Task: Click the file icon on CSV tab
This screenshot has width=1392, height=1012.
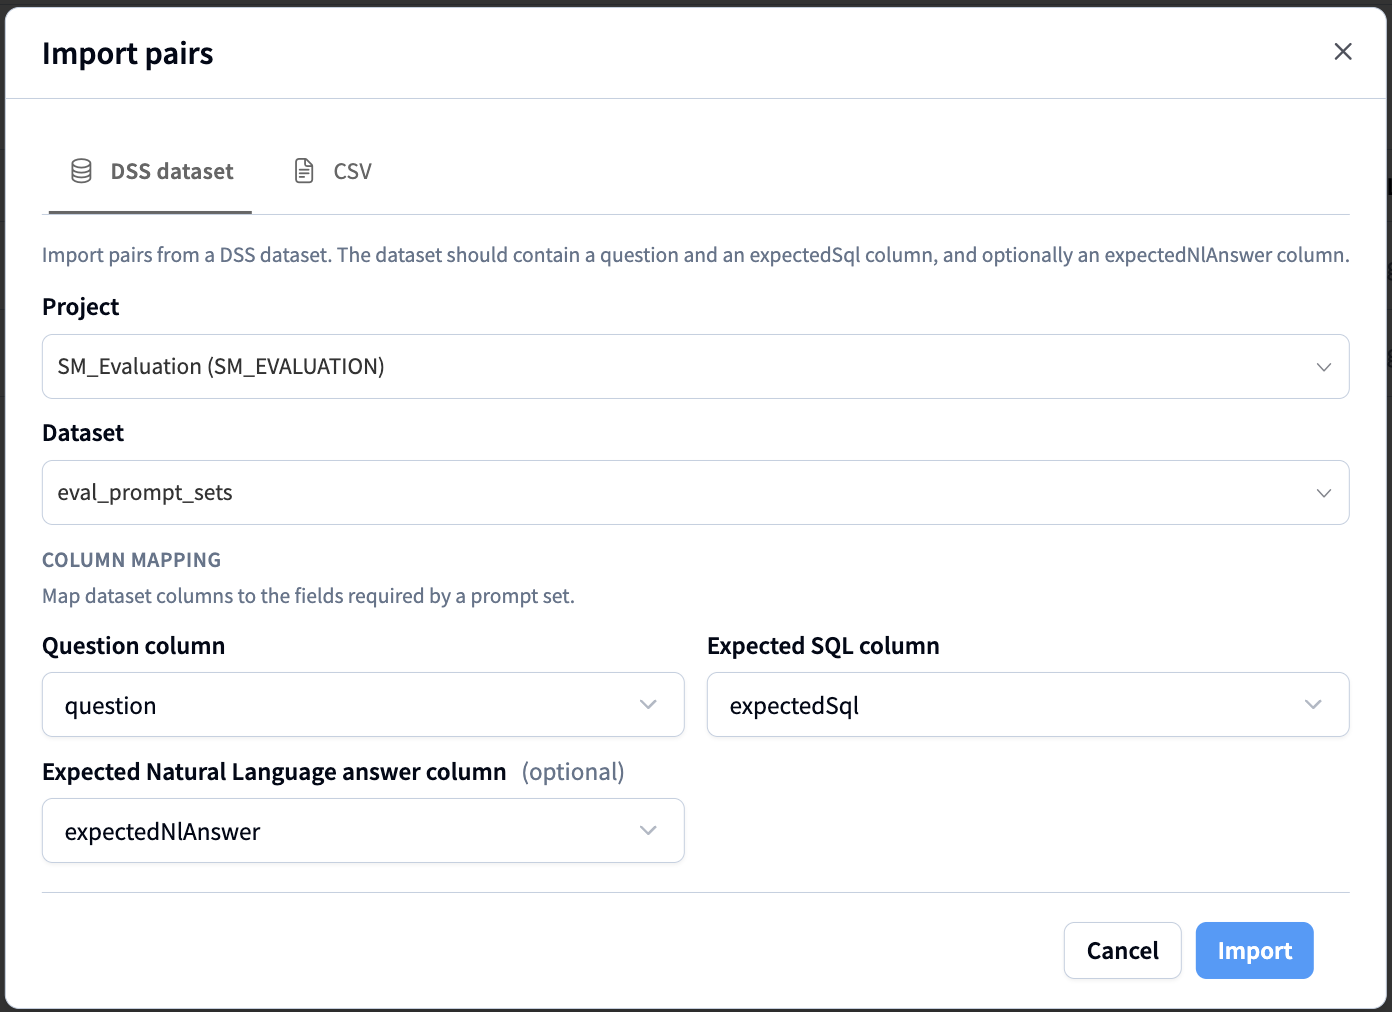Action: [x=304, y=171]
